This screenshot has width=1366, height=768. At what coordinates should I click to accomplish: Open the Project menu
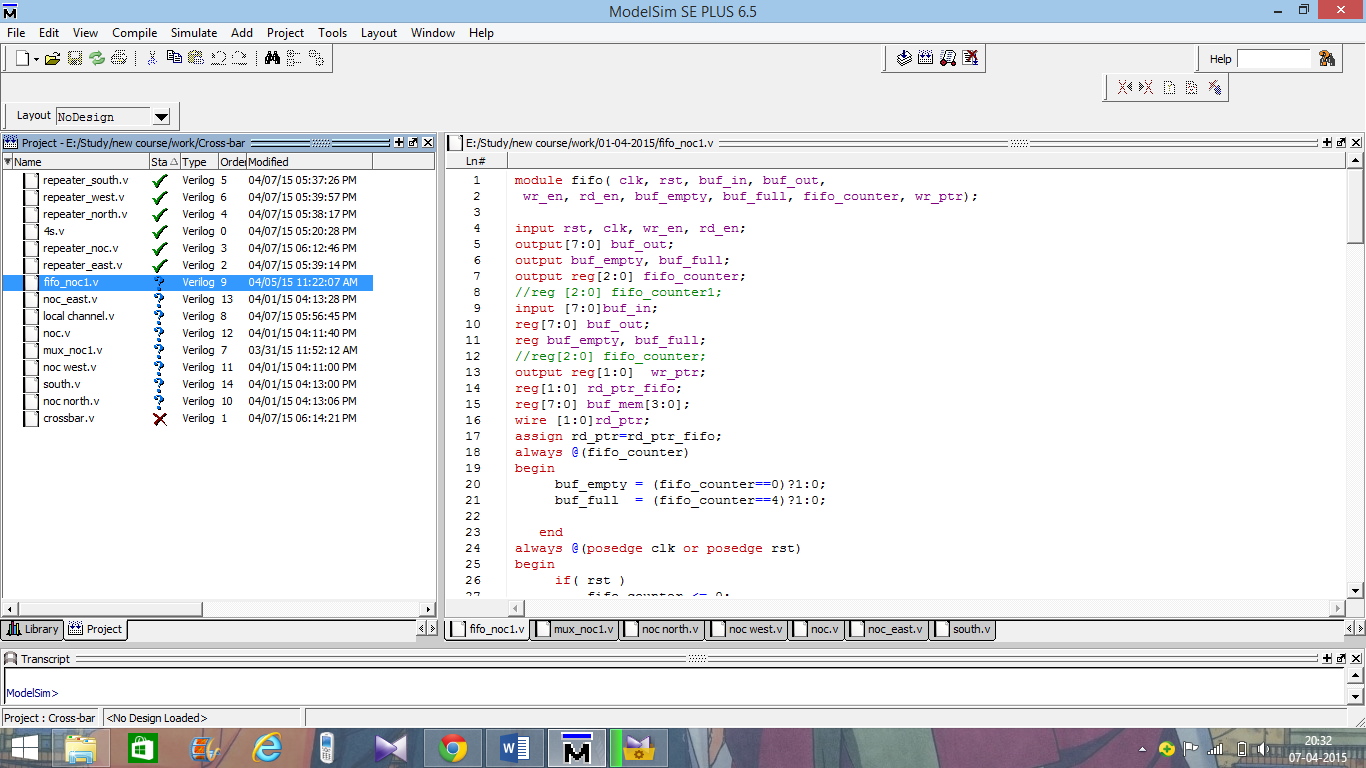(x=285, y=33)
